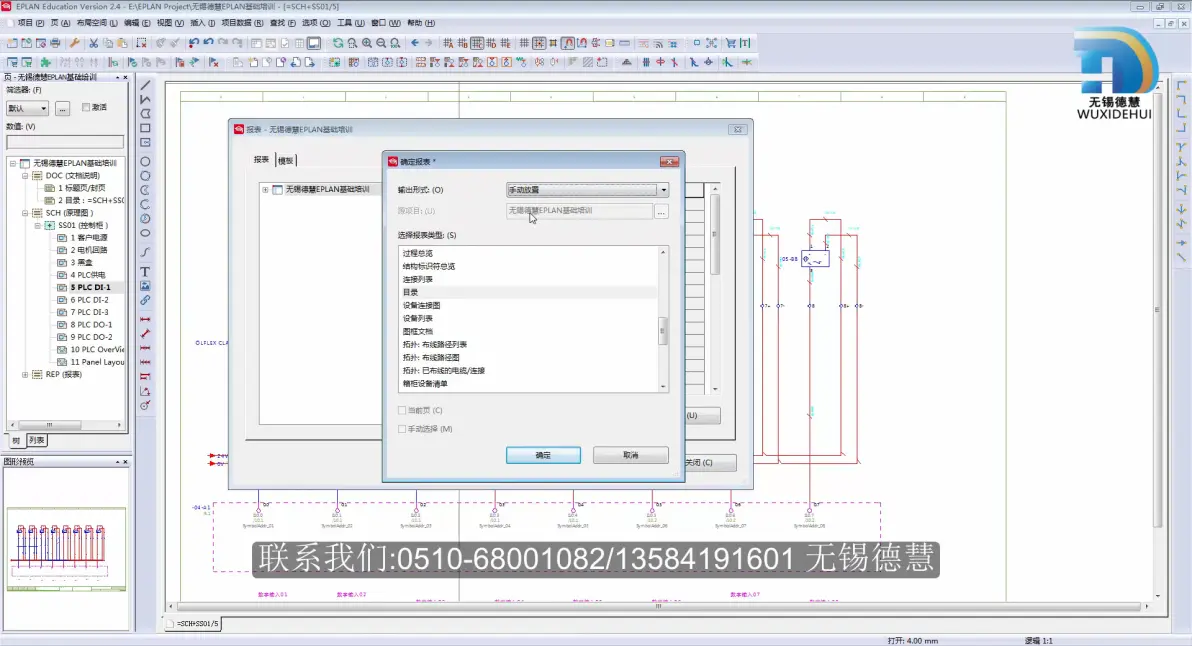Toggle the 当前页 (C) checkbox
This screenshot has height=646, width=1192.
402,410
